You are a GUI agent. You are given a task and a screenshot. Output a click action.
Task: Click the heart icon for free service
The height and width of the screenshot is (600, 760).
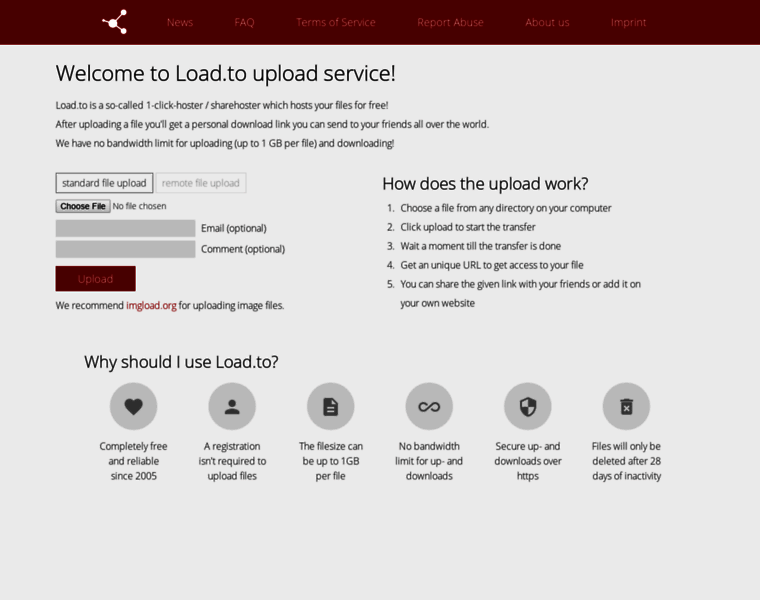(133, 406)
